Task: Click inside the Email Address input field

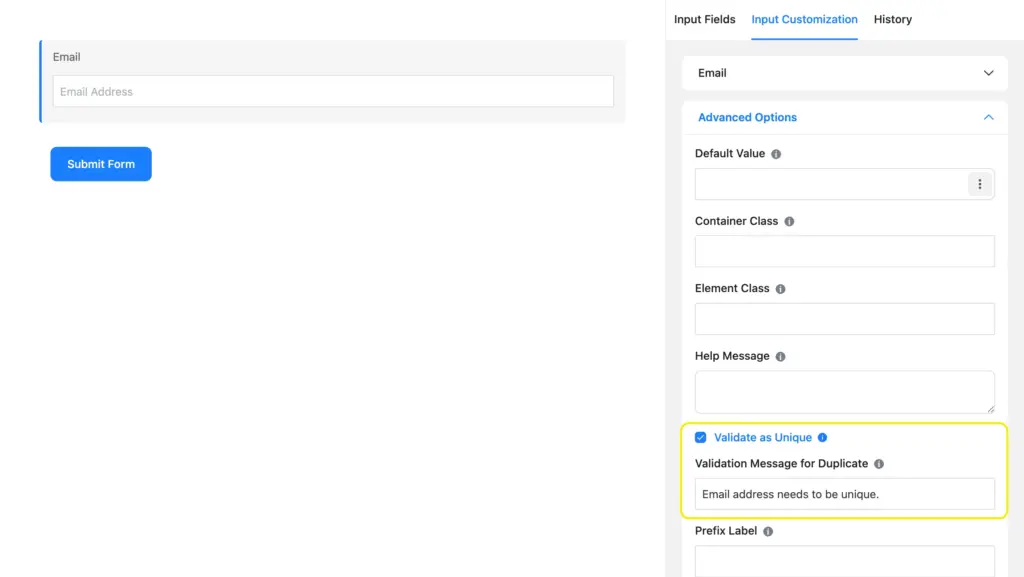Action: pos(333,91)
